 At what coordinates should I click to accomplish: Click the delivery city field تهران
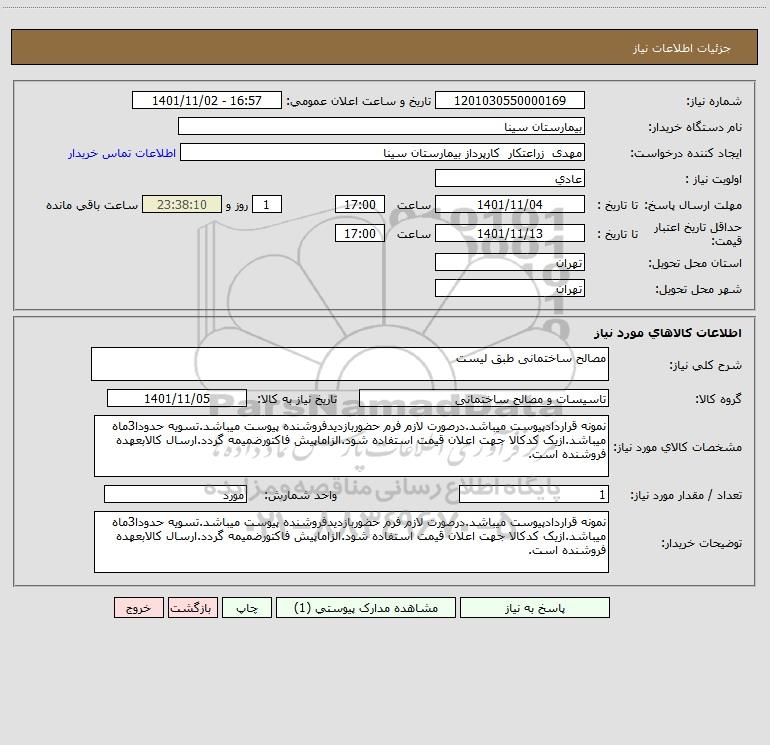click(510, 289)
